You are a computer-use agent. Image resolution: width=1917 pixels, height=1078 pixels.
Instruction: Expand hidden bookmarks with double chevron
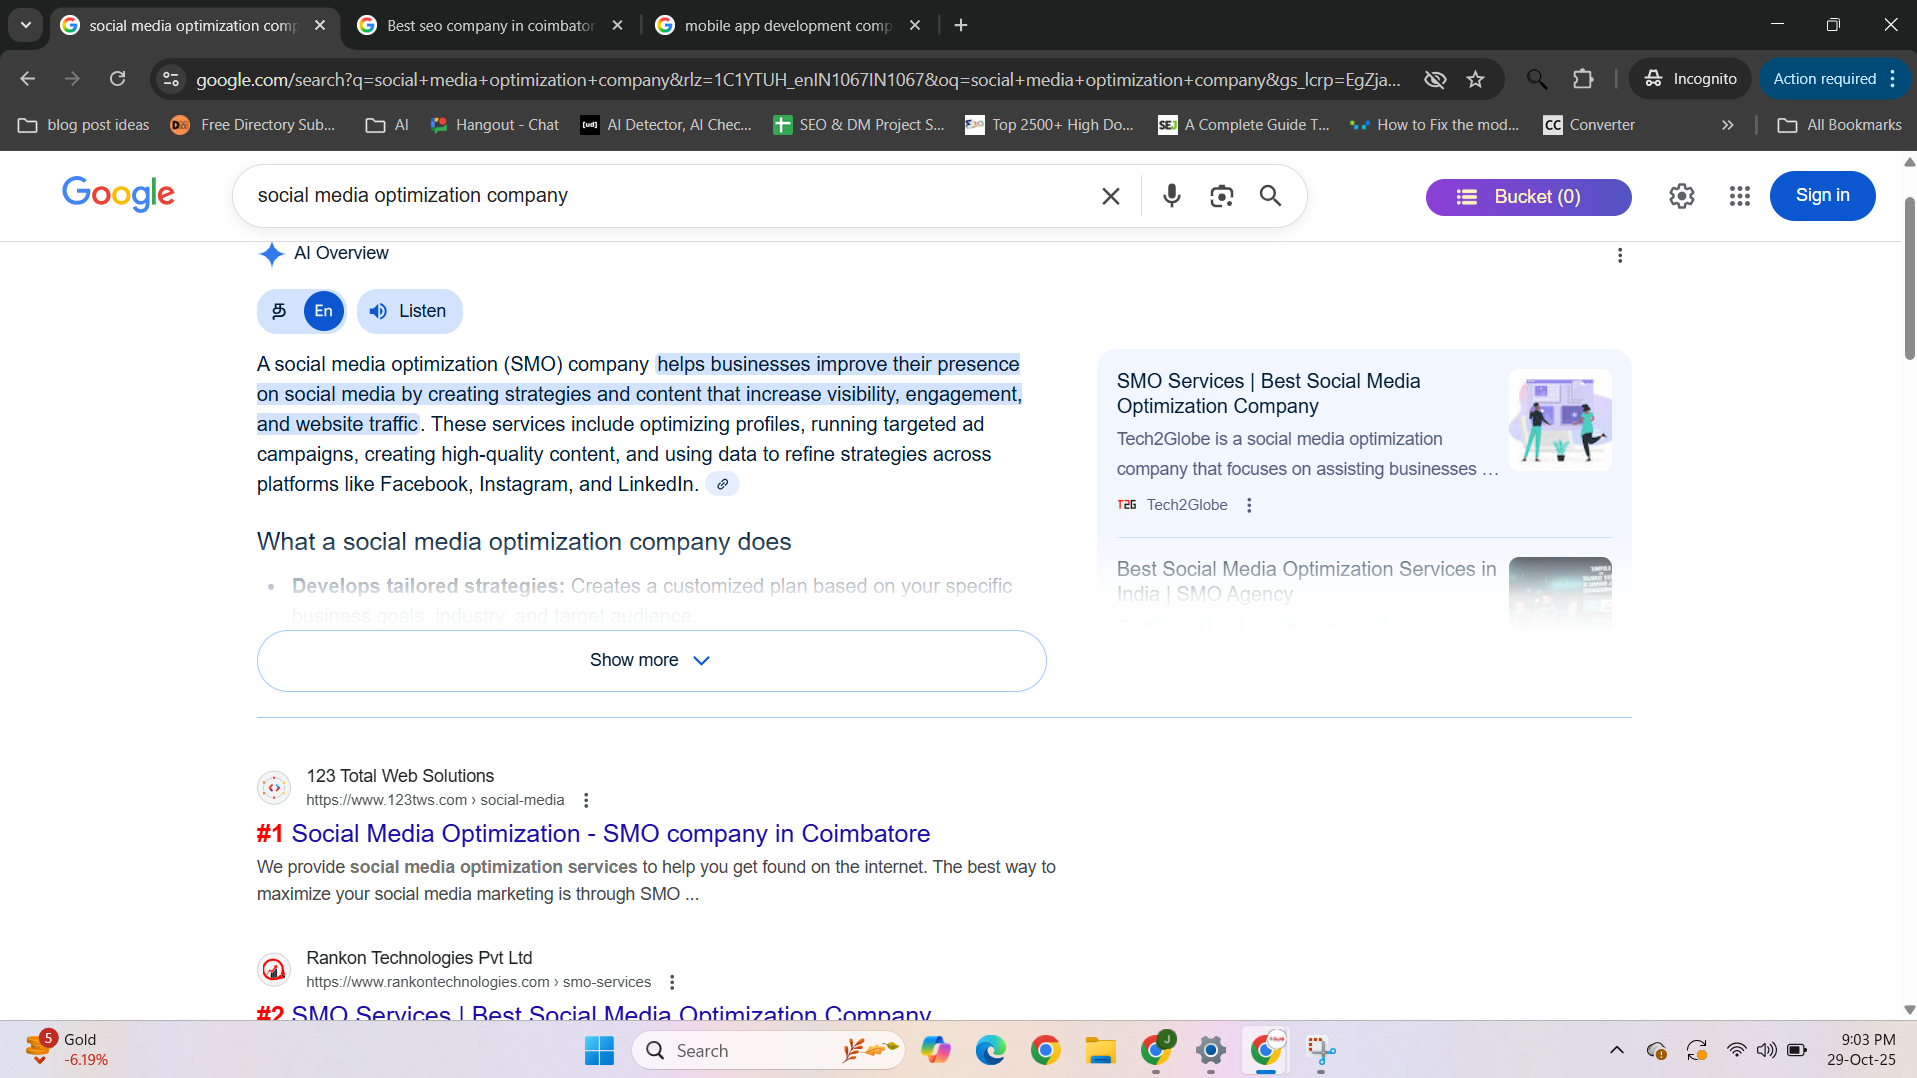tap(1727, 125)
